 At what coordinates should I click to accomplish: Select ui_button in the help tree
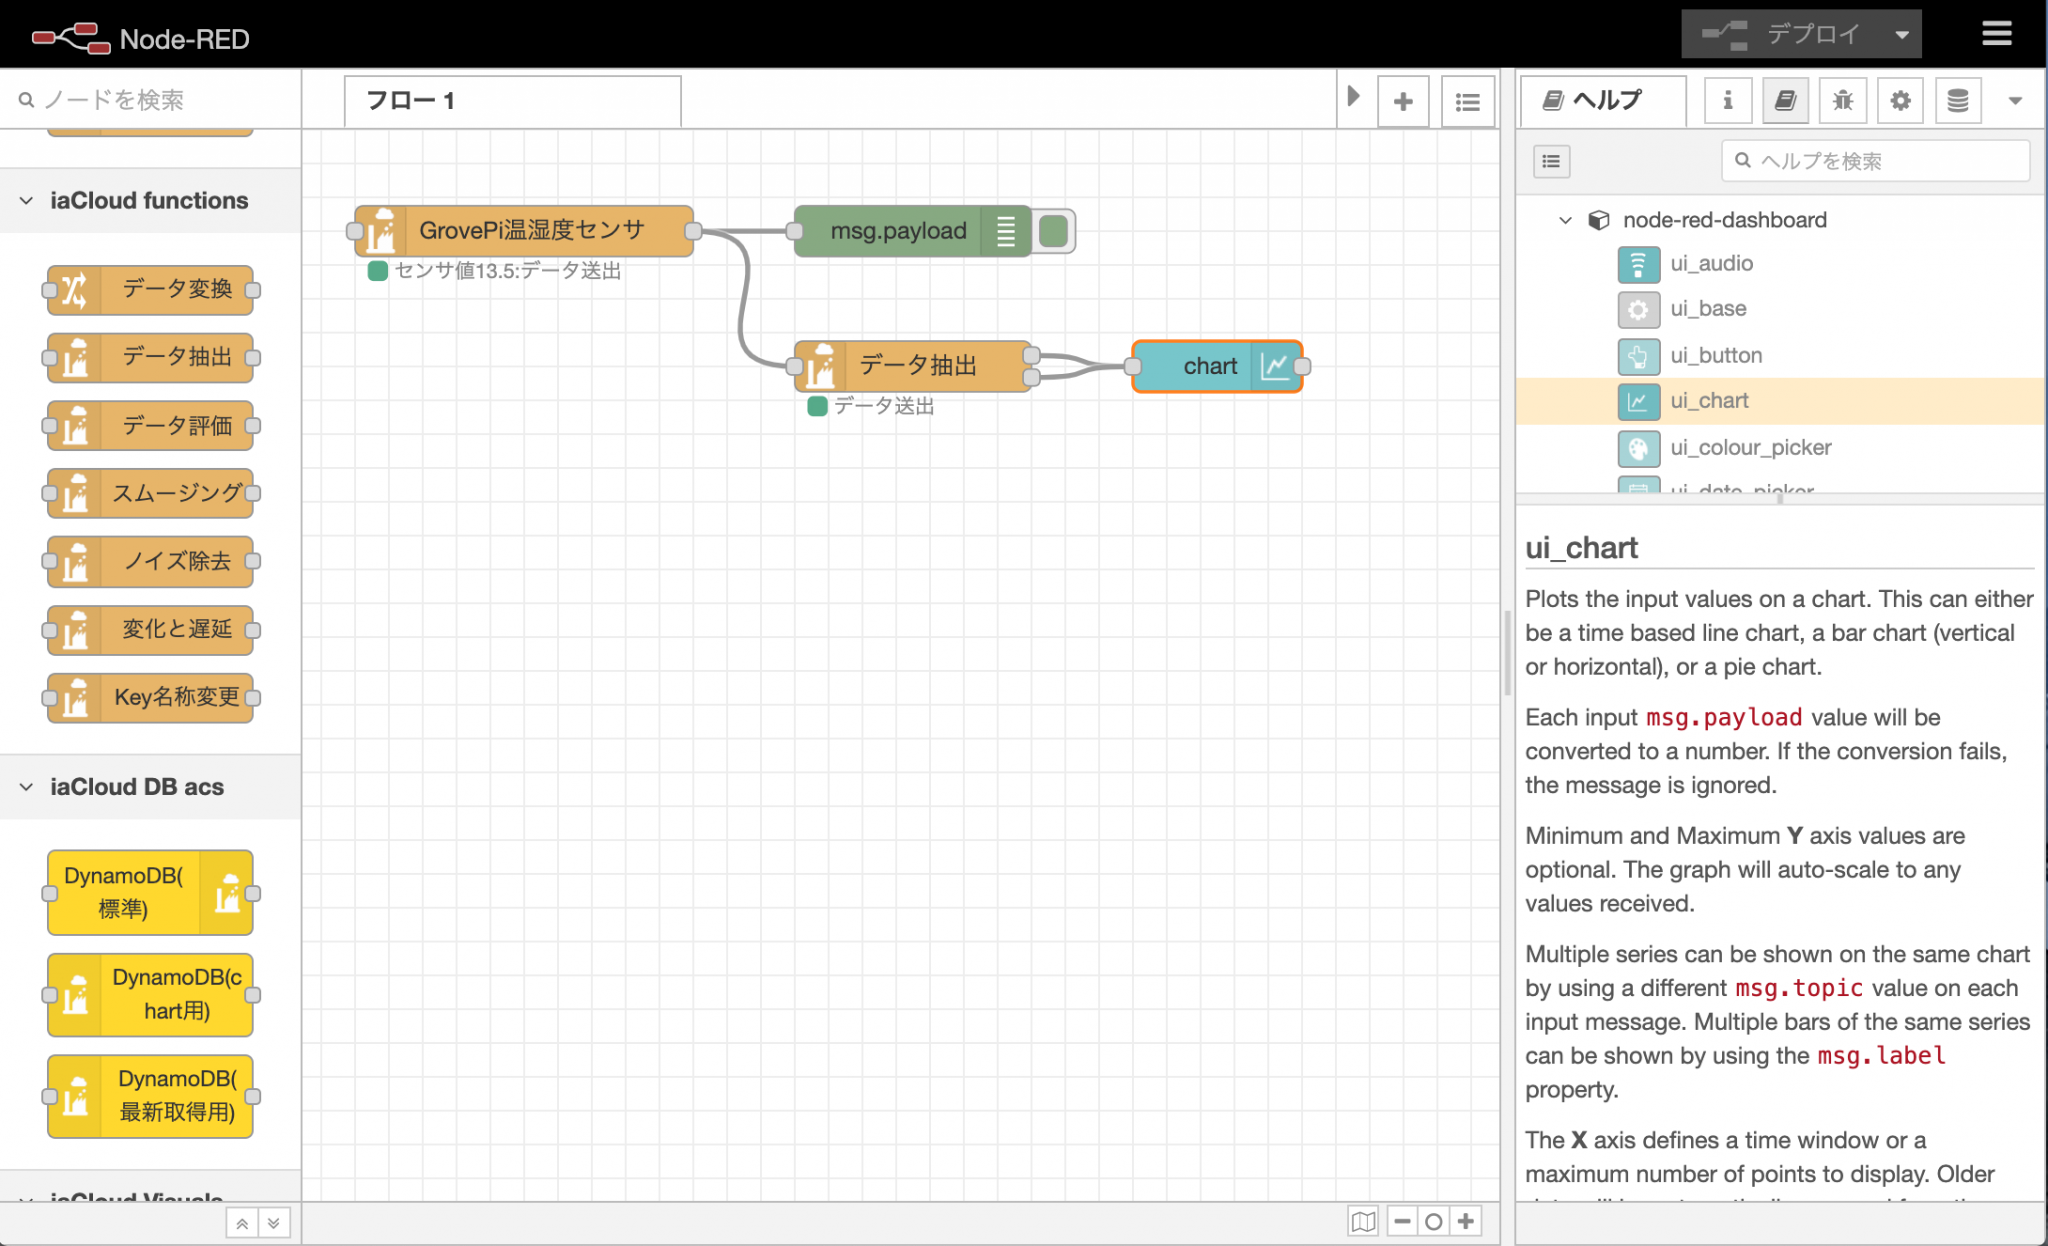point(1716,355)
